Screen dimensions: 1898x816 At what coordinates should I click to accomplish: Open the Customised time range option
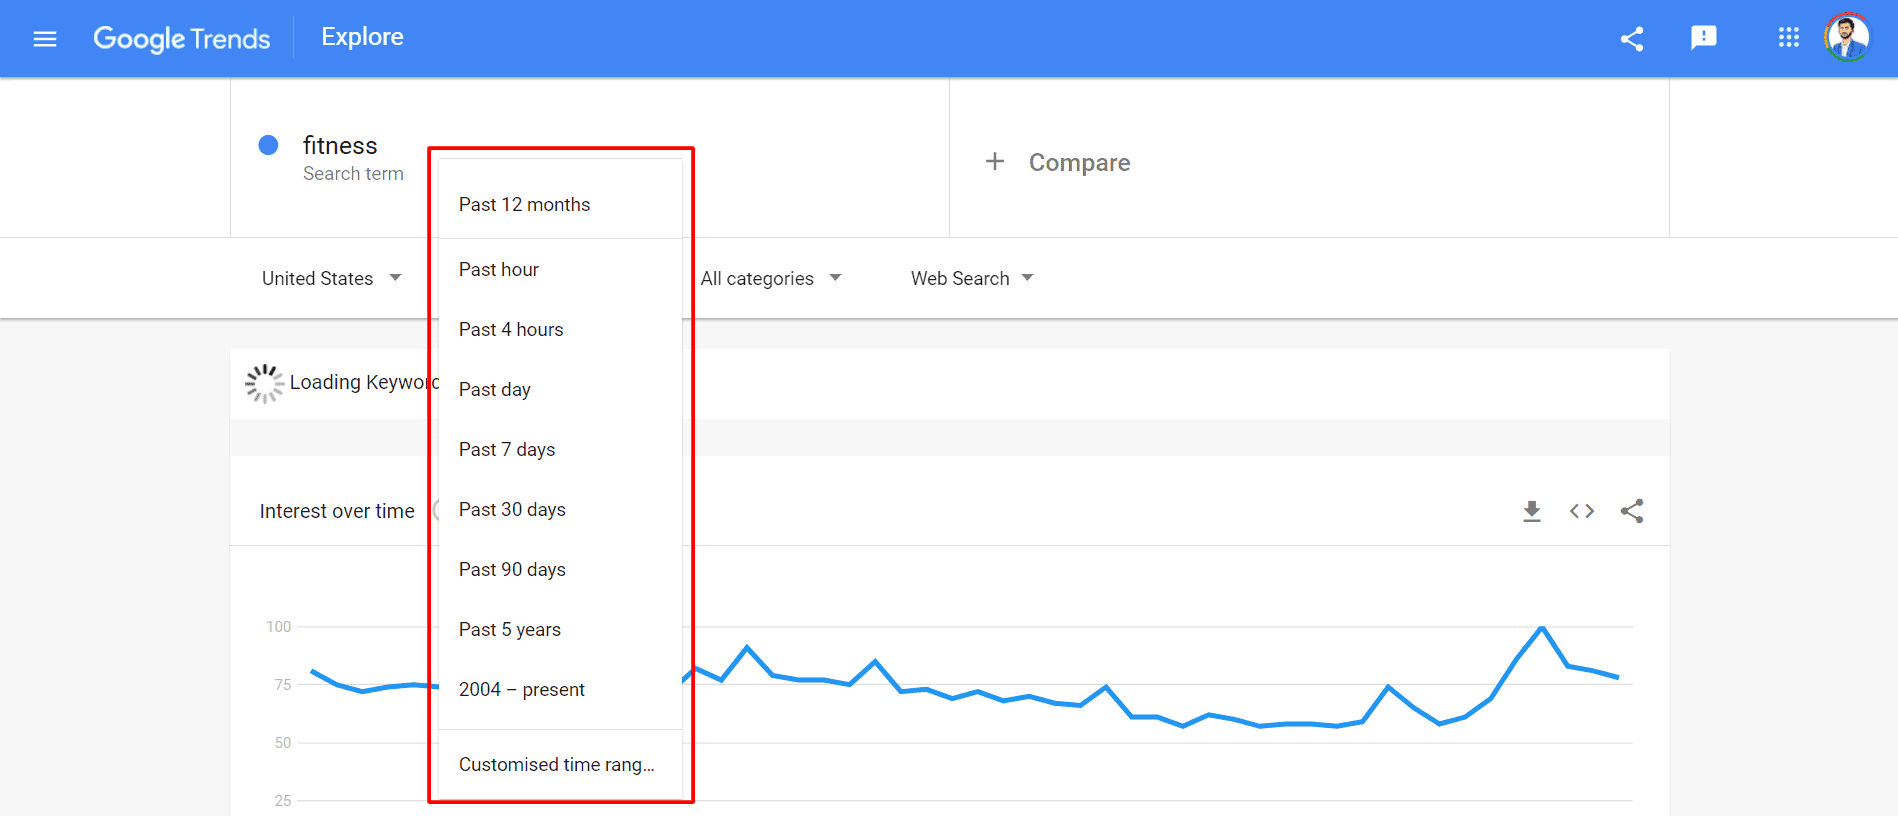(x=556, y=764)
